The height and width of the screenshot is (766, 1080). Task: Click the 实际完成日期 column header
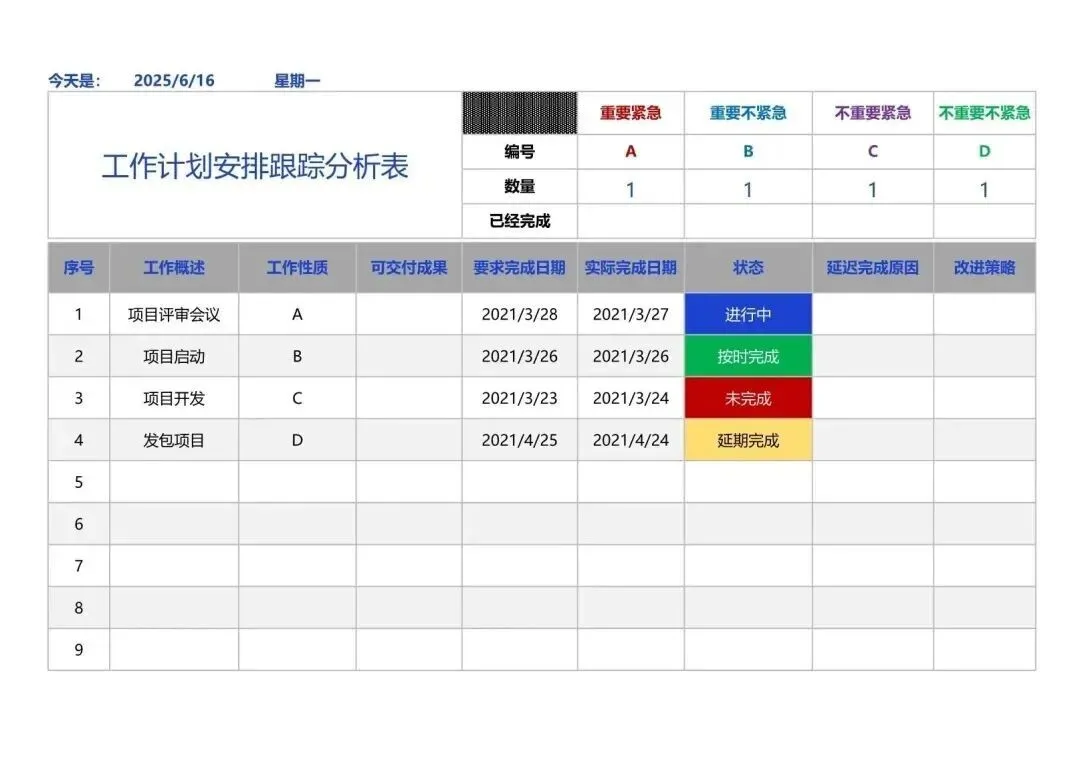pos(630,268)
